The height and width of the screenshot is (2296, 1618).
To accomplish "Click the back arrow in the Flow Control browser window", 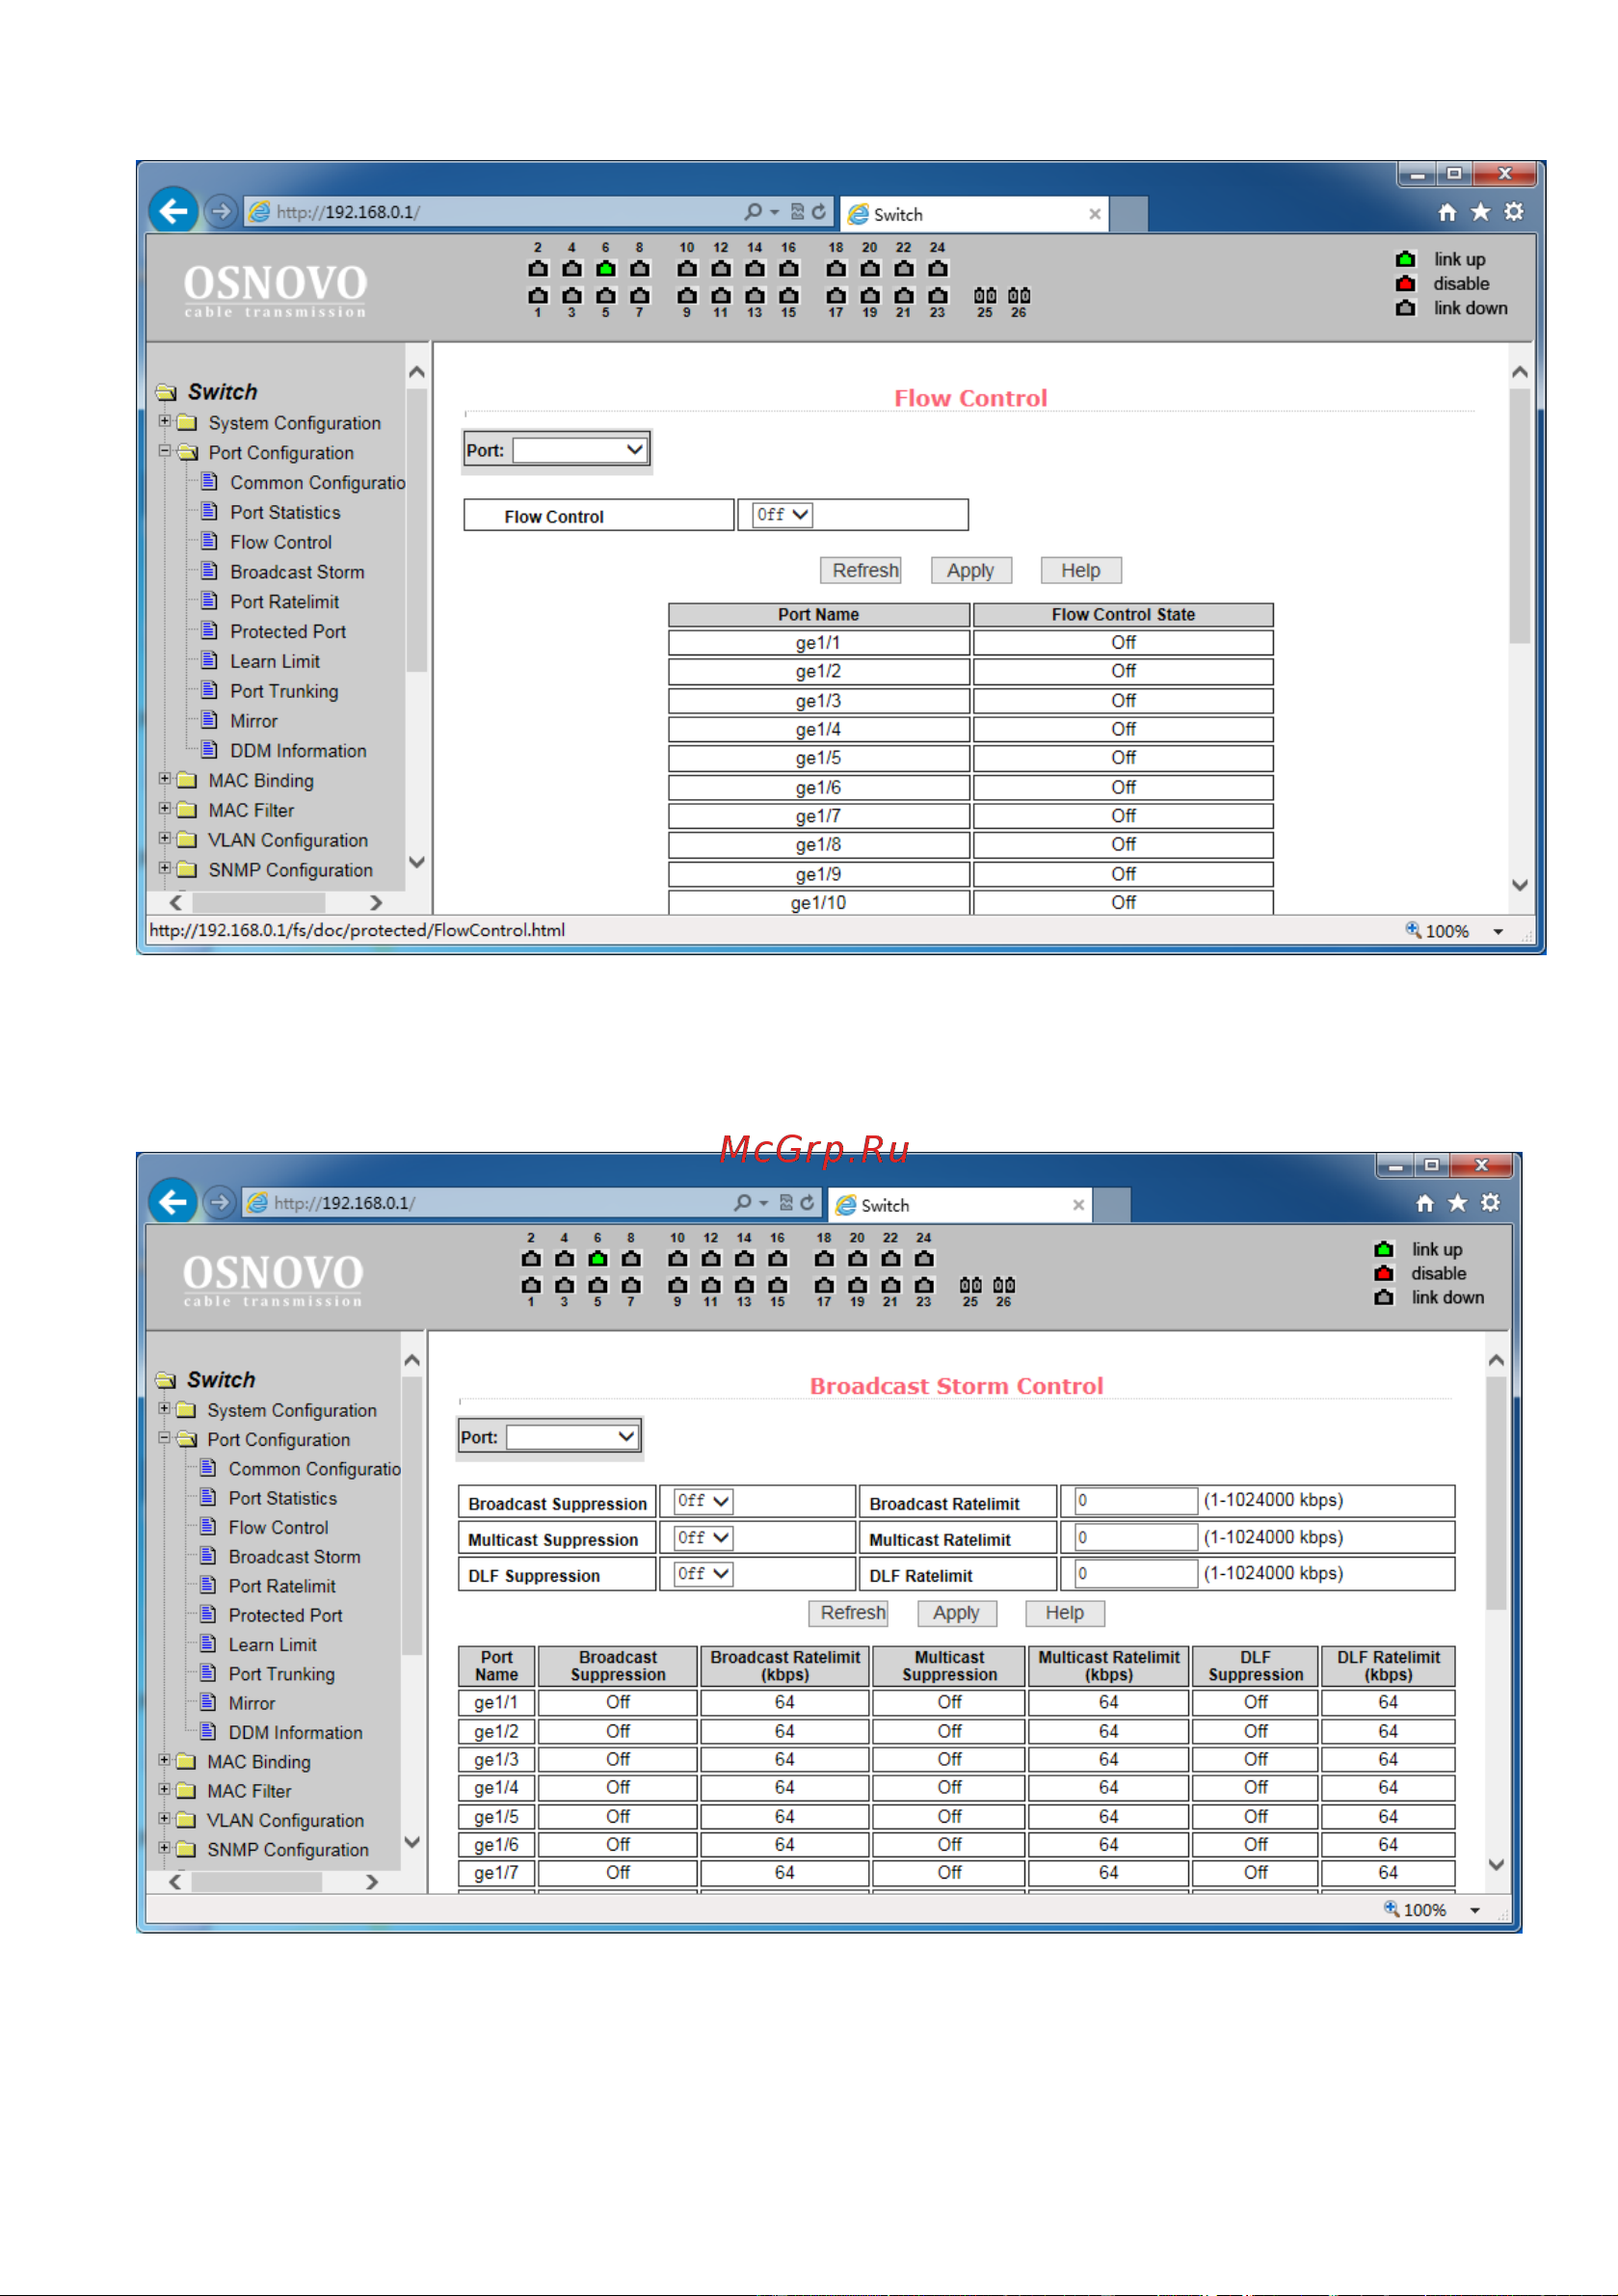I will pos(173,211).
